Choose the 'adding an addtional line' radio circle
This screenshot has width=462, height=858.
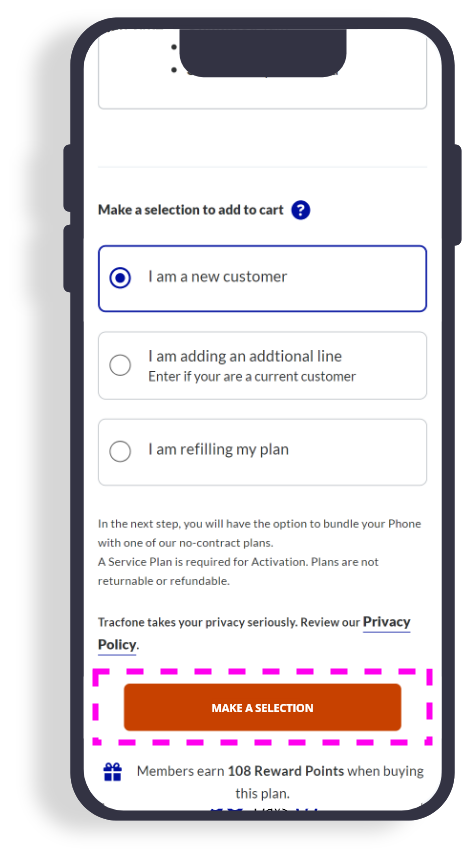point(120,366)
